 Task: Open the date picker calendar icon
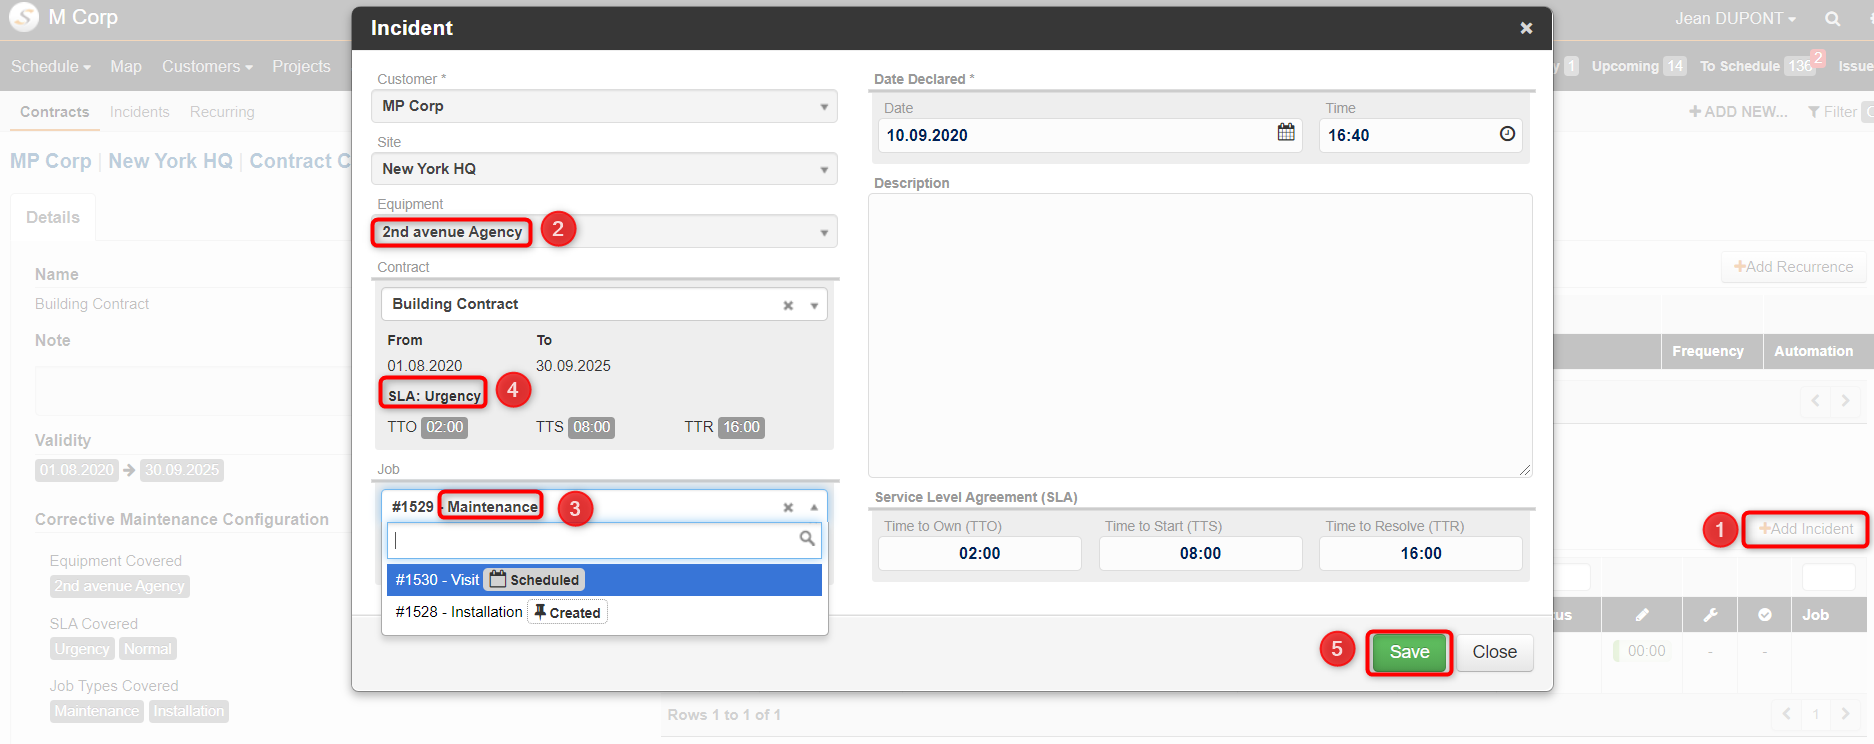pos(1286,133)
